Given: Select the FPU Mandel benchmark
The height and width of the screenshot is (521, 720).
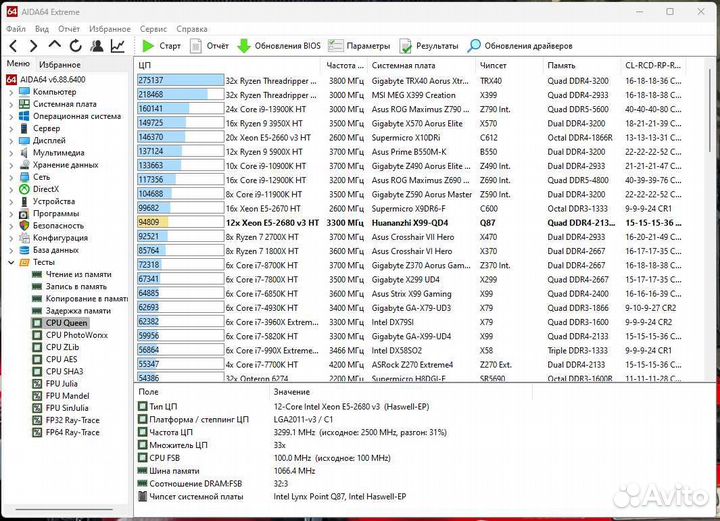Looking at the screenshot, I should [61, 396].
